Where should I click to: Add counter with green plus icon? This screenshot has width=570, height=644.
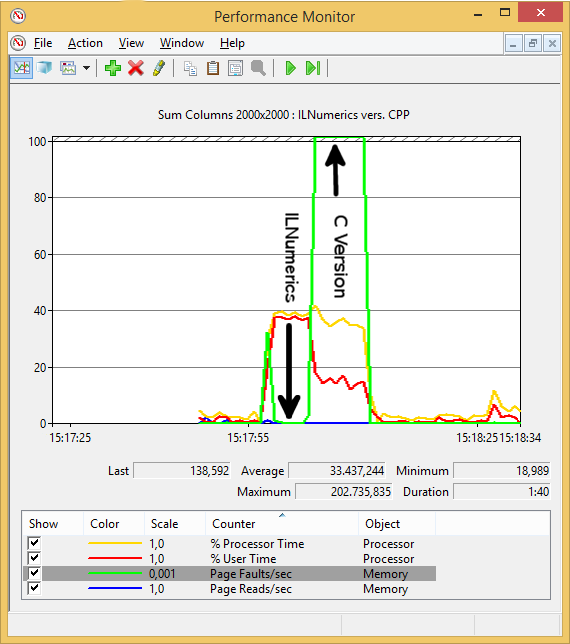pyautogui.click(x=113, y=68)
